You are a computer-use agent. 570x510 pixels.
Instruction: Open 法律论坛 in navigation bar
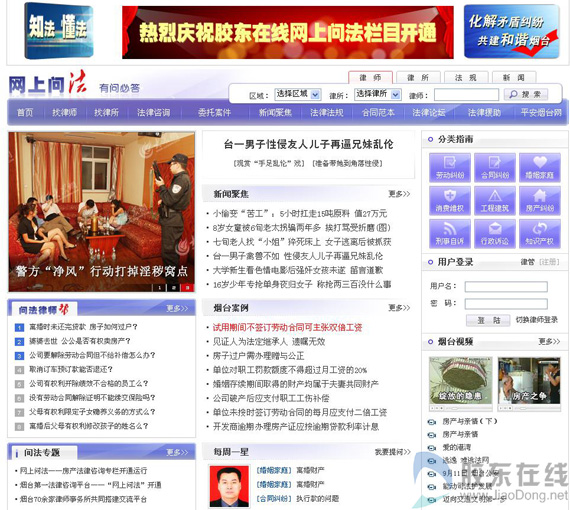tap(429, 113)
